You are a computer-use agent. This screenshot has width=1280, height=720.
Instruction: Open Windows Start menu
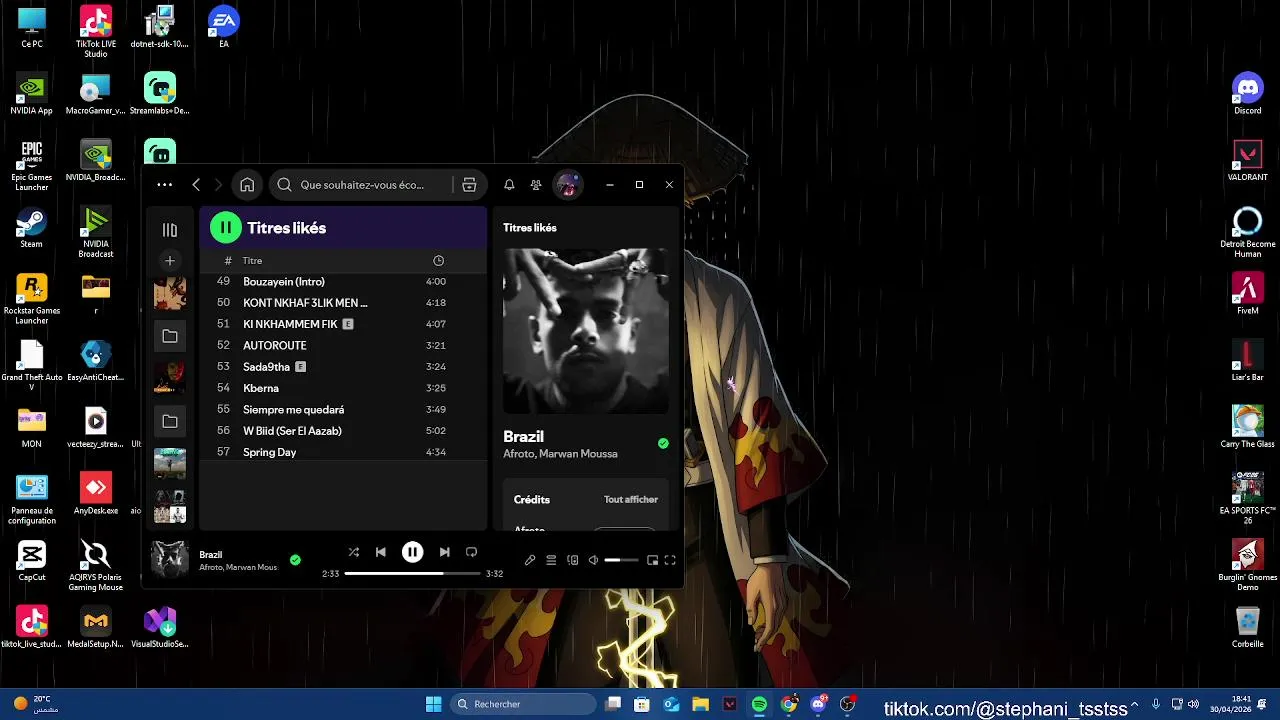tap(433, 705)
